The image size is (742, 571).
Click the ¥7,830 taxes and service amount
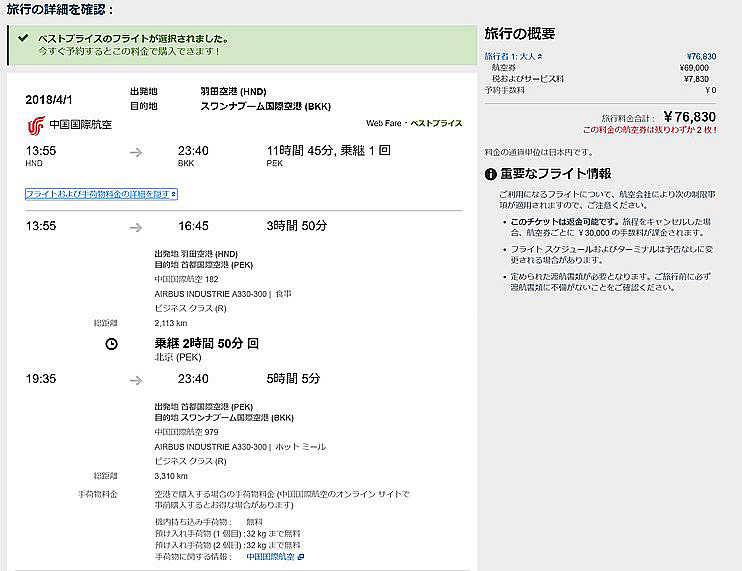coord(697,79)
